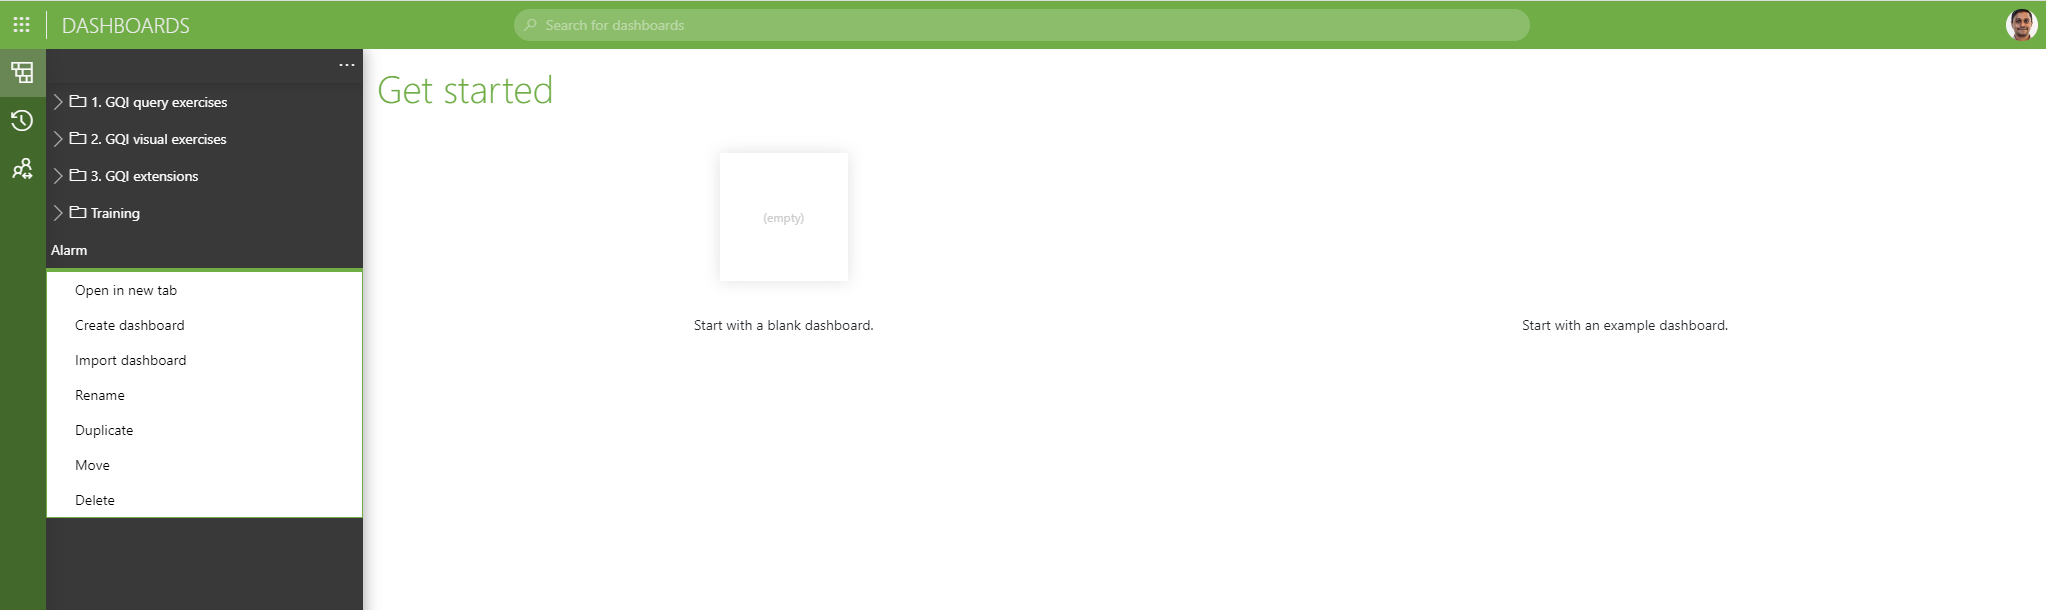This screenshot has height=610, width=2046.
Task: Open the apps grid launcher icon
Action: pos(21,24)
